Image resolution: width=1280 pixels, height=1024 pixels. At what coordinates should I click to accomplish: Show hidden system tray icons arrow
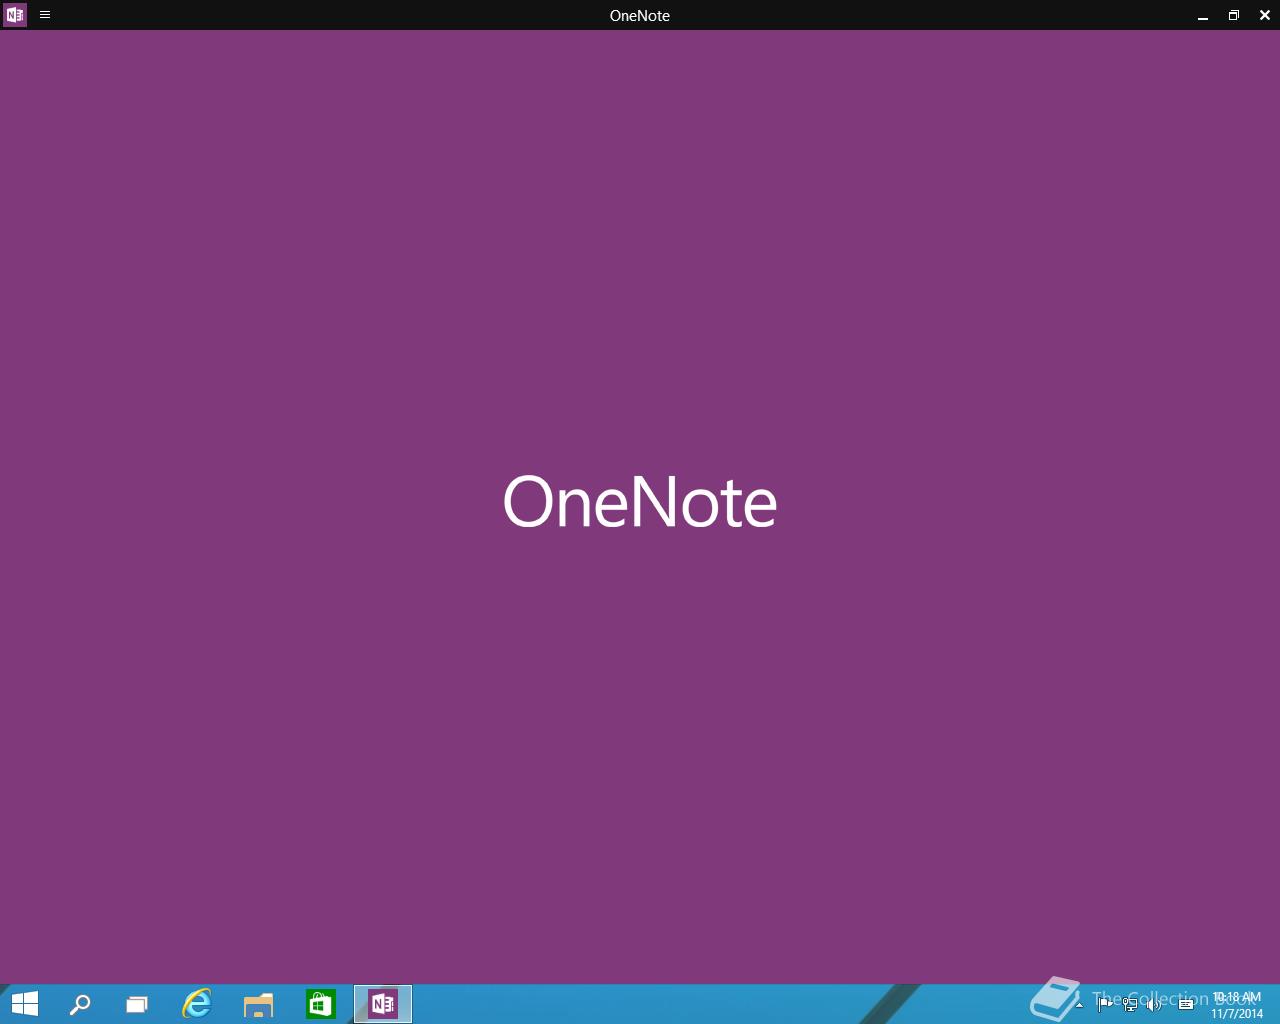(1079, 1004)
